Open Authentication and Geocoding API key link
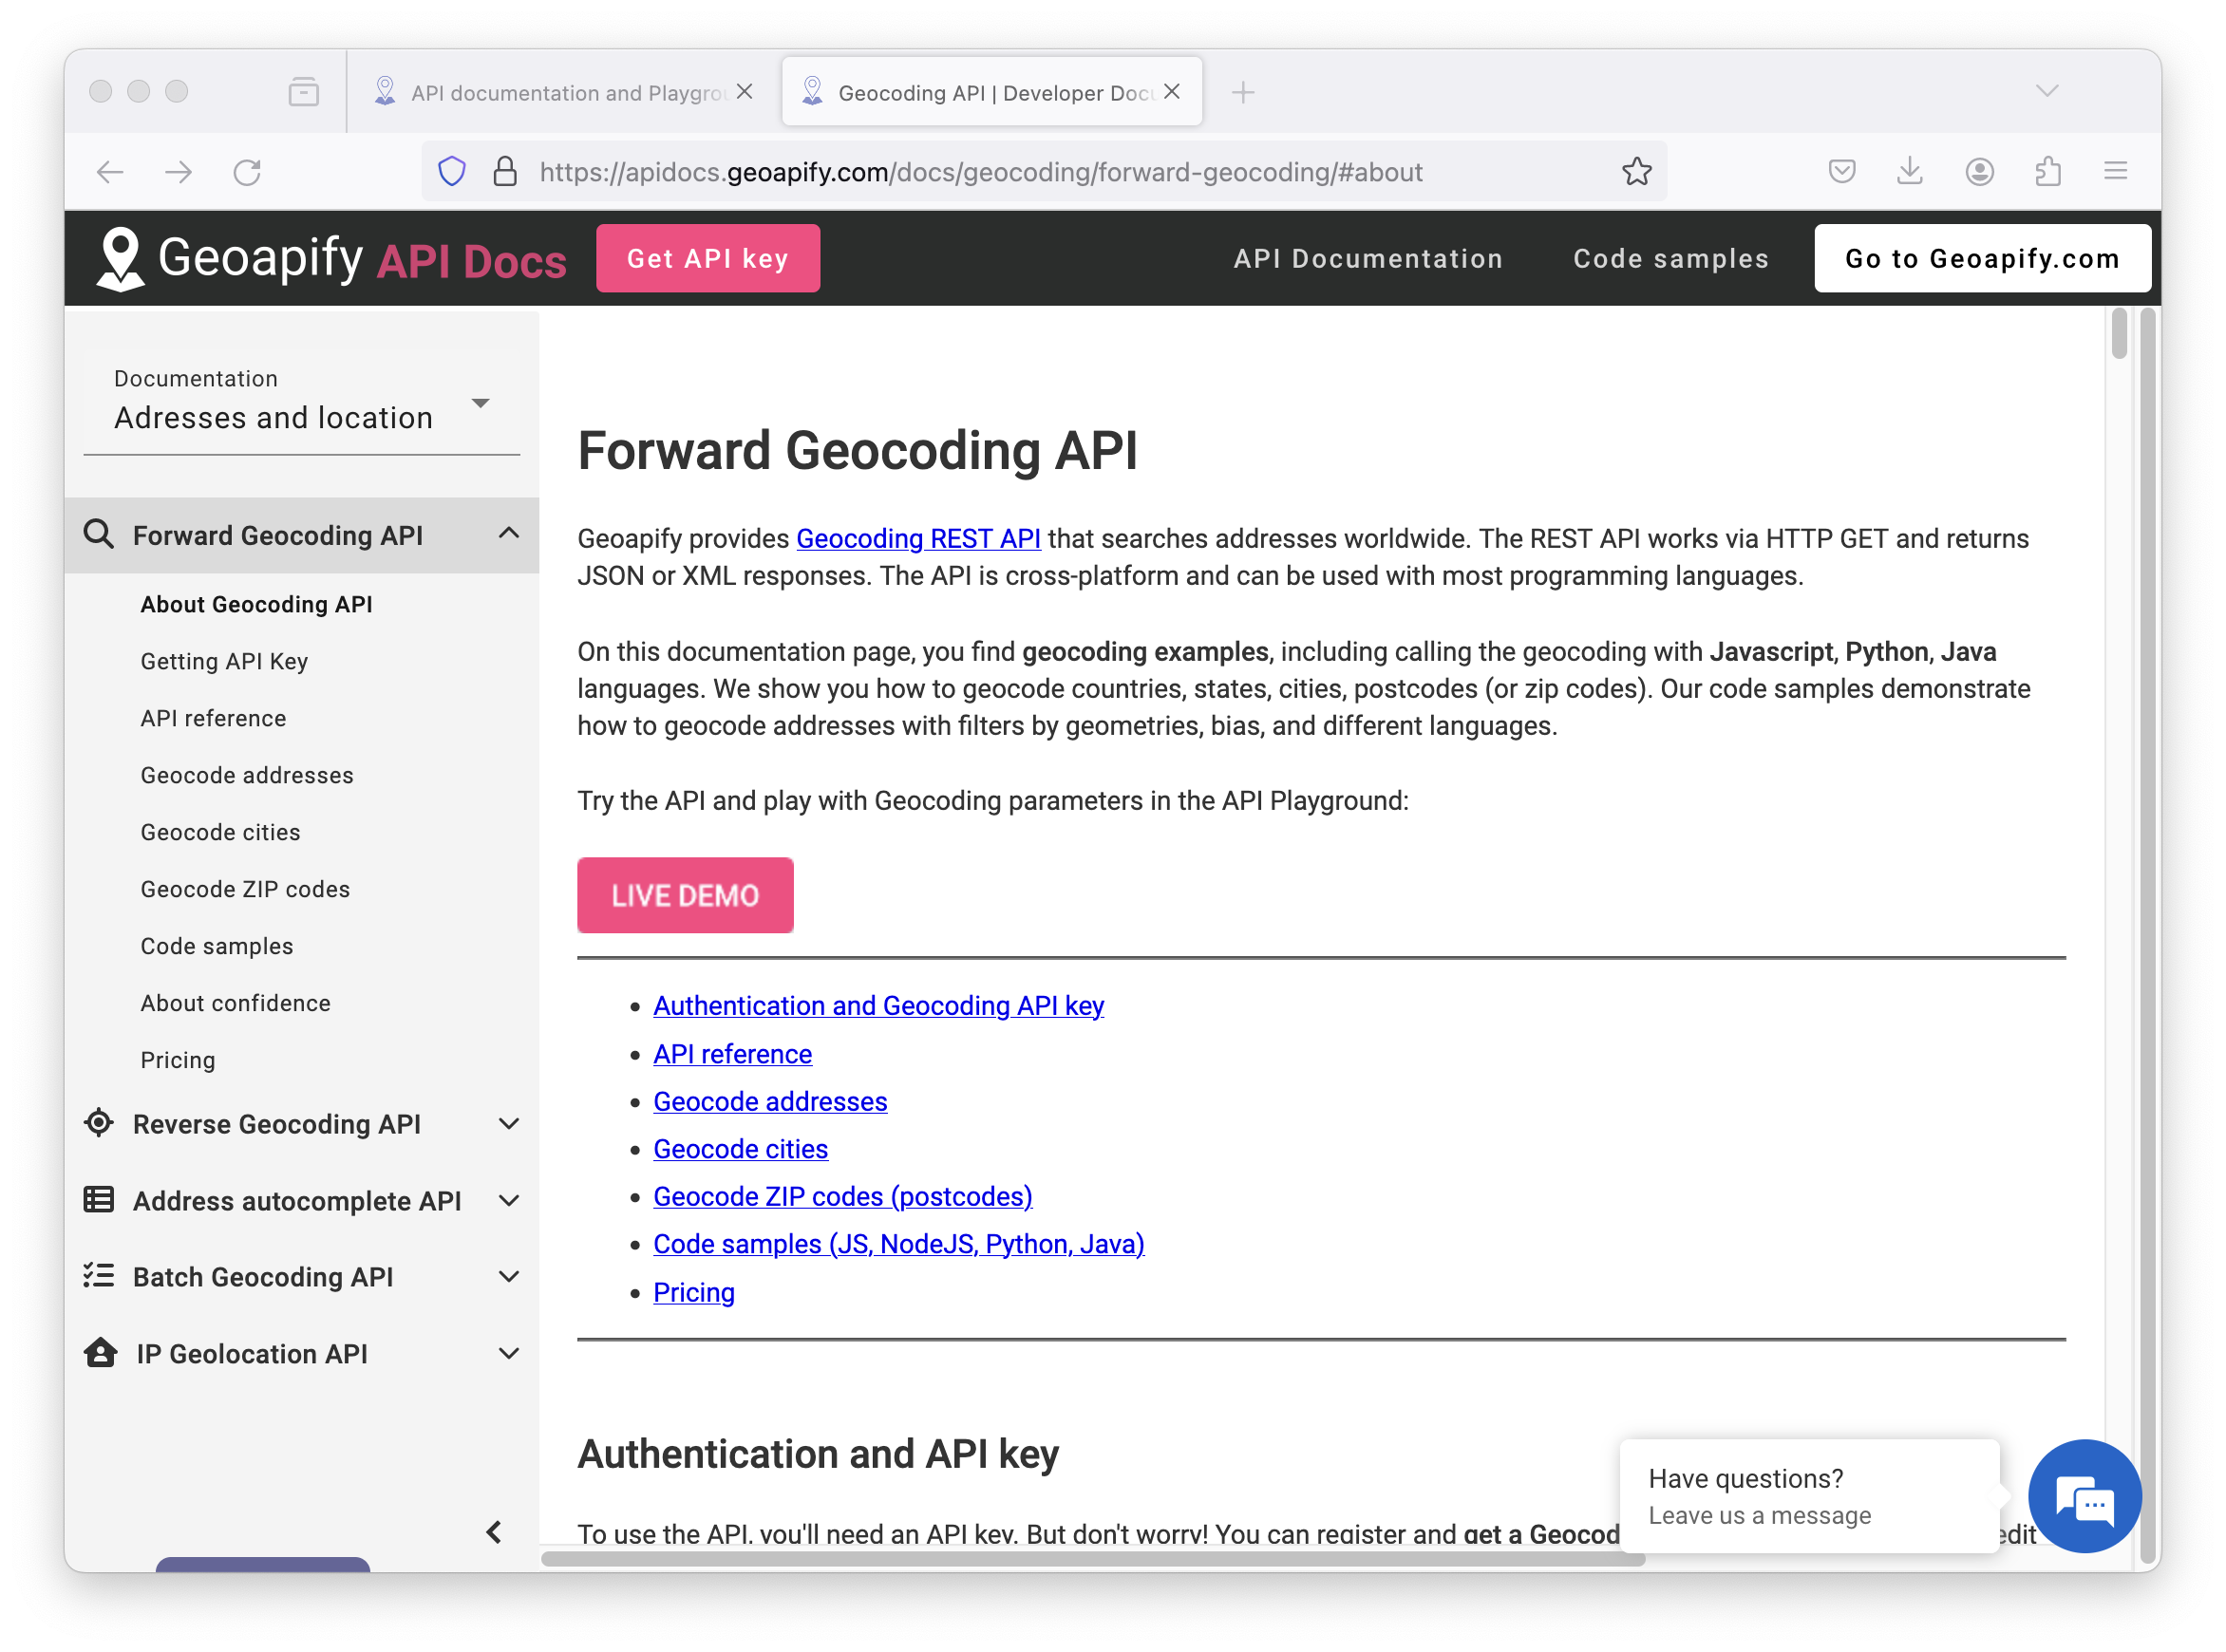The image size is (2226, 1652). click(878, 1005)
